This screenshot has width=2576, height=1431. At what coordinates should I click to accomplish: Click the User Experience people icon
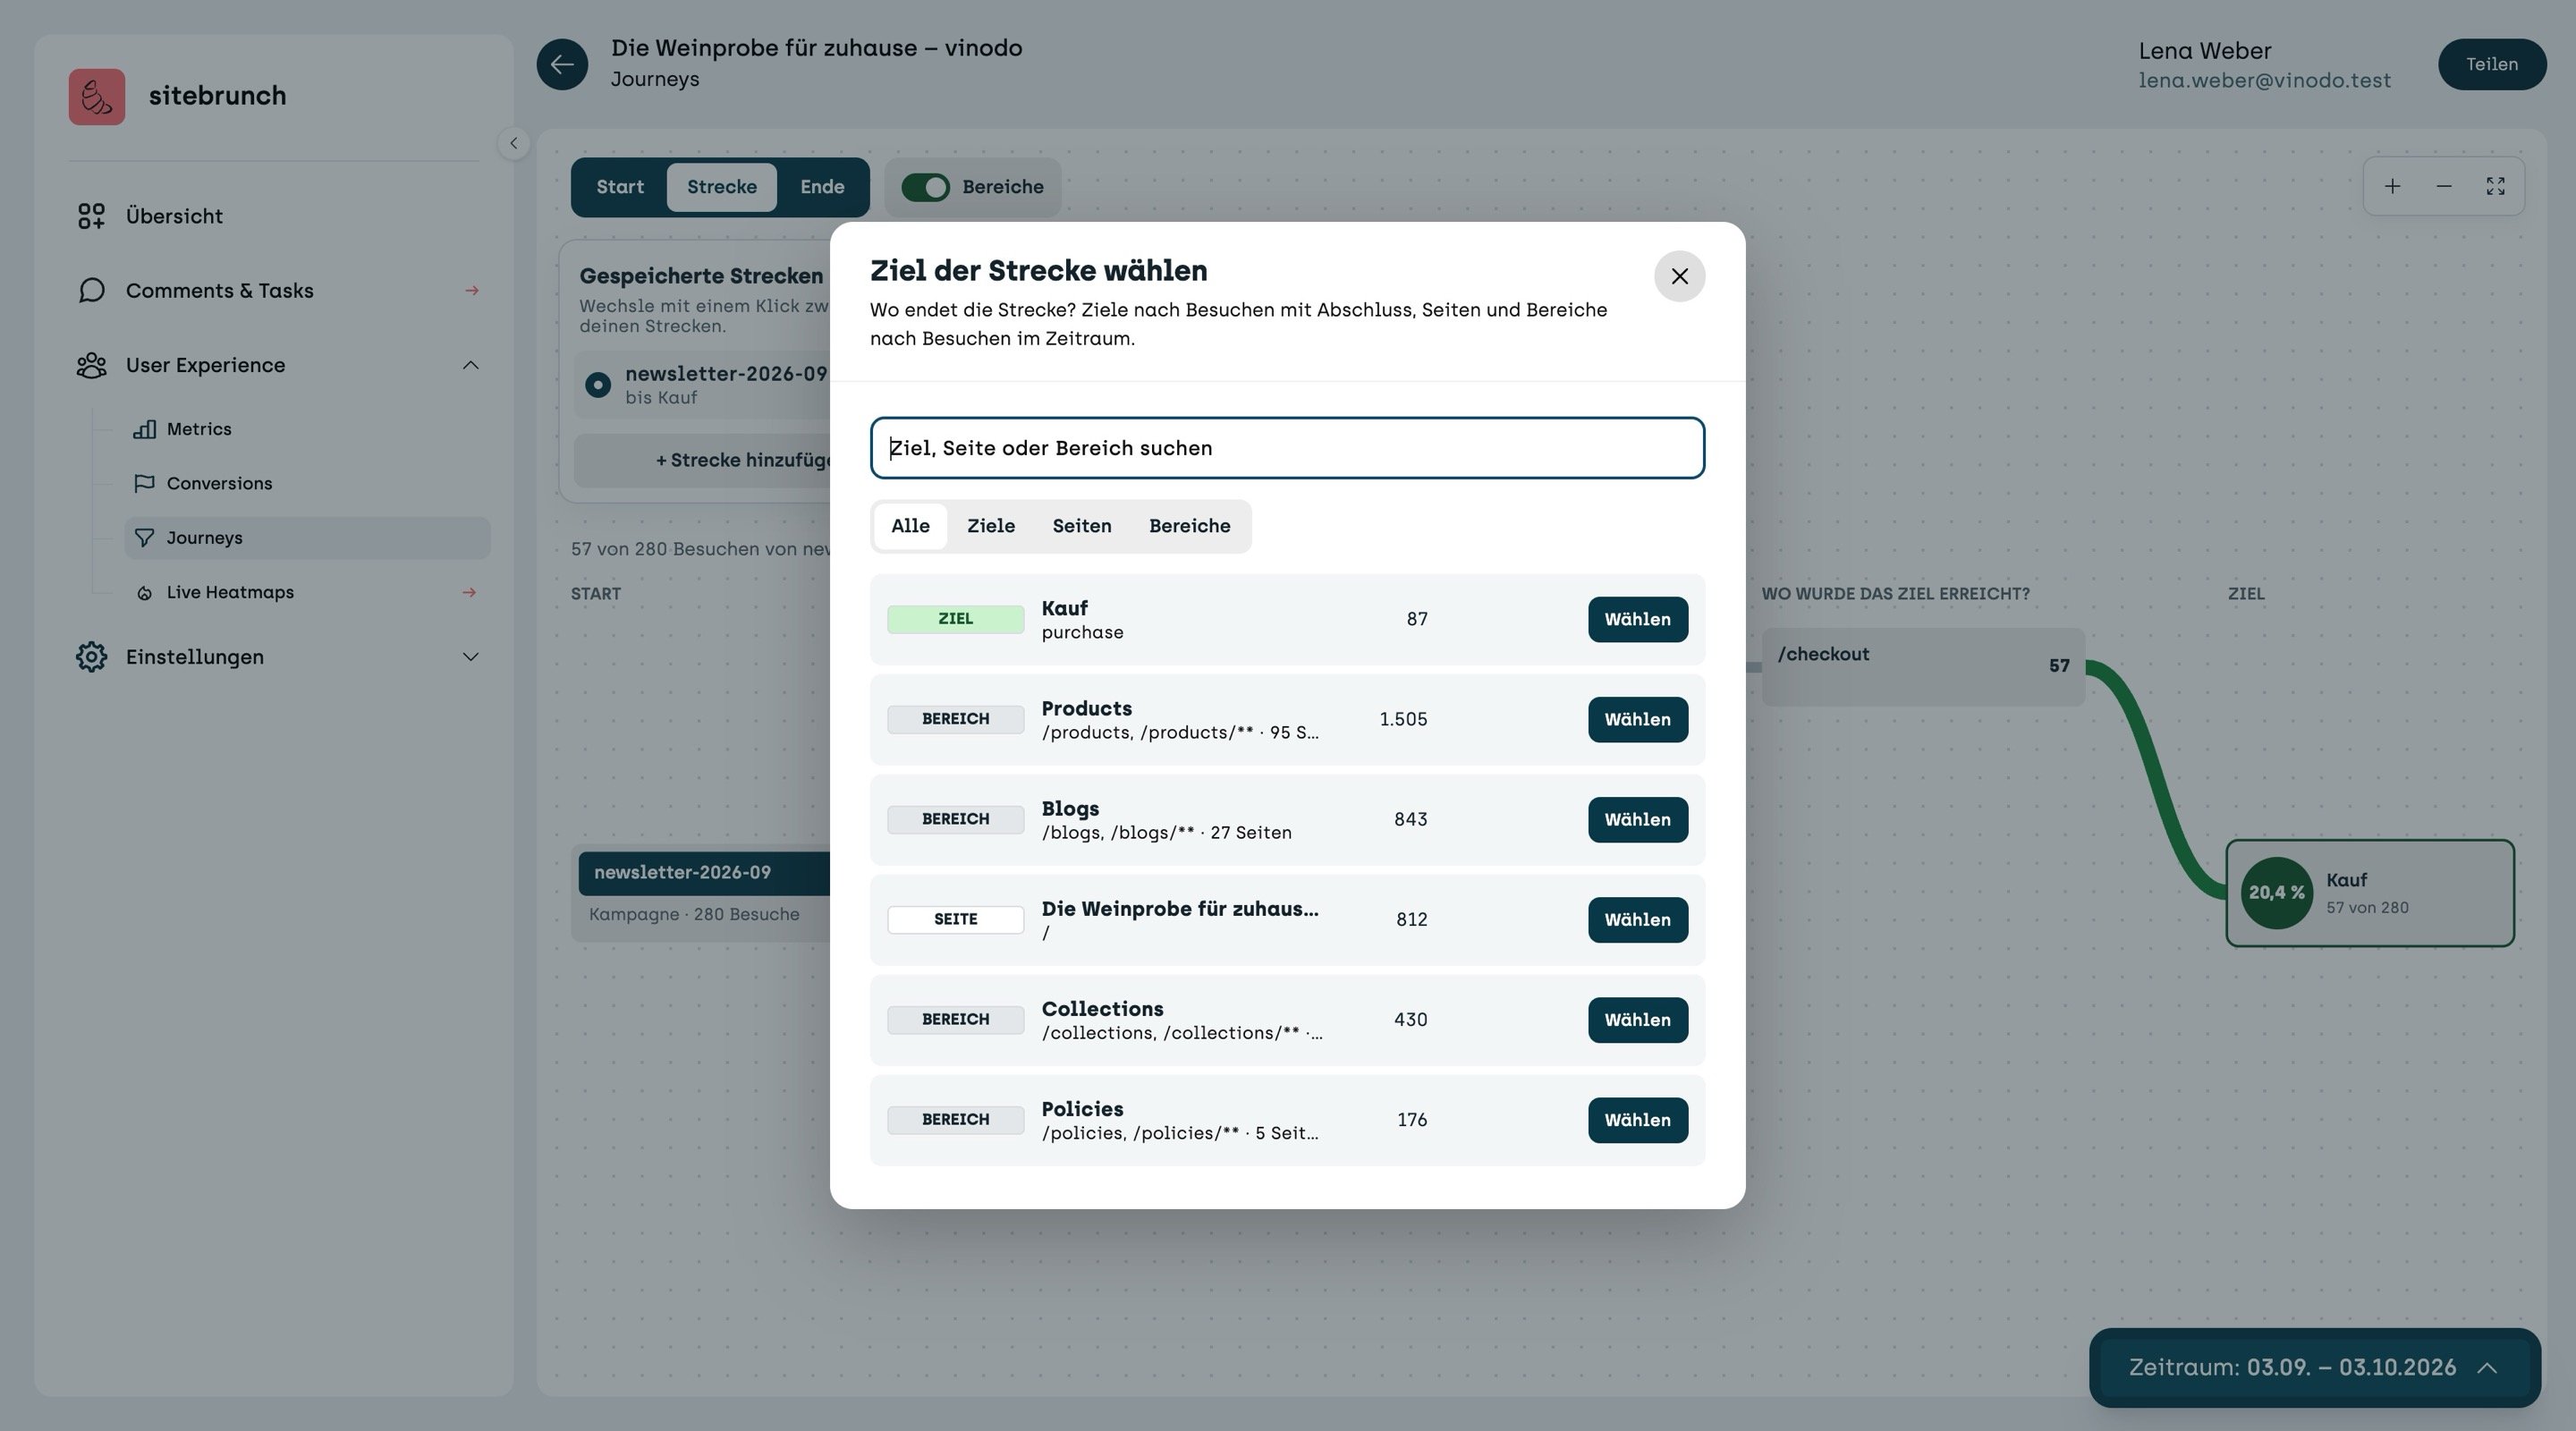pos(91,365)
